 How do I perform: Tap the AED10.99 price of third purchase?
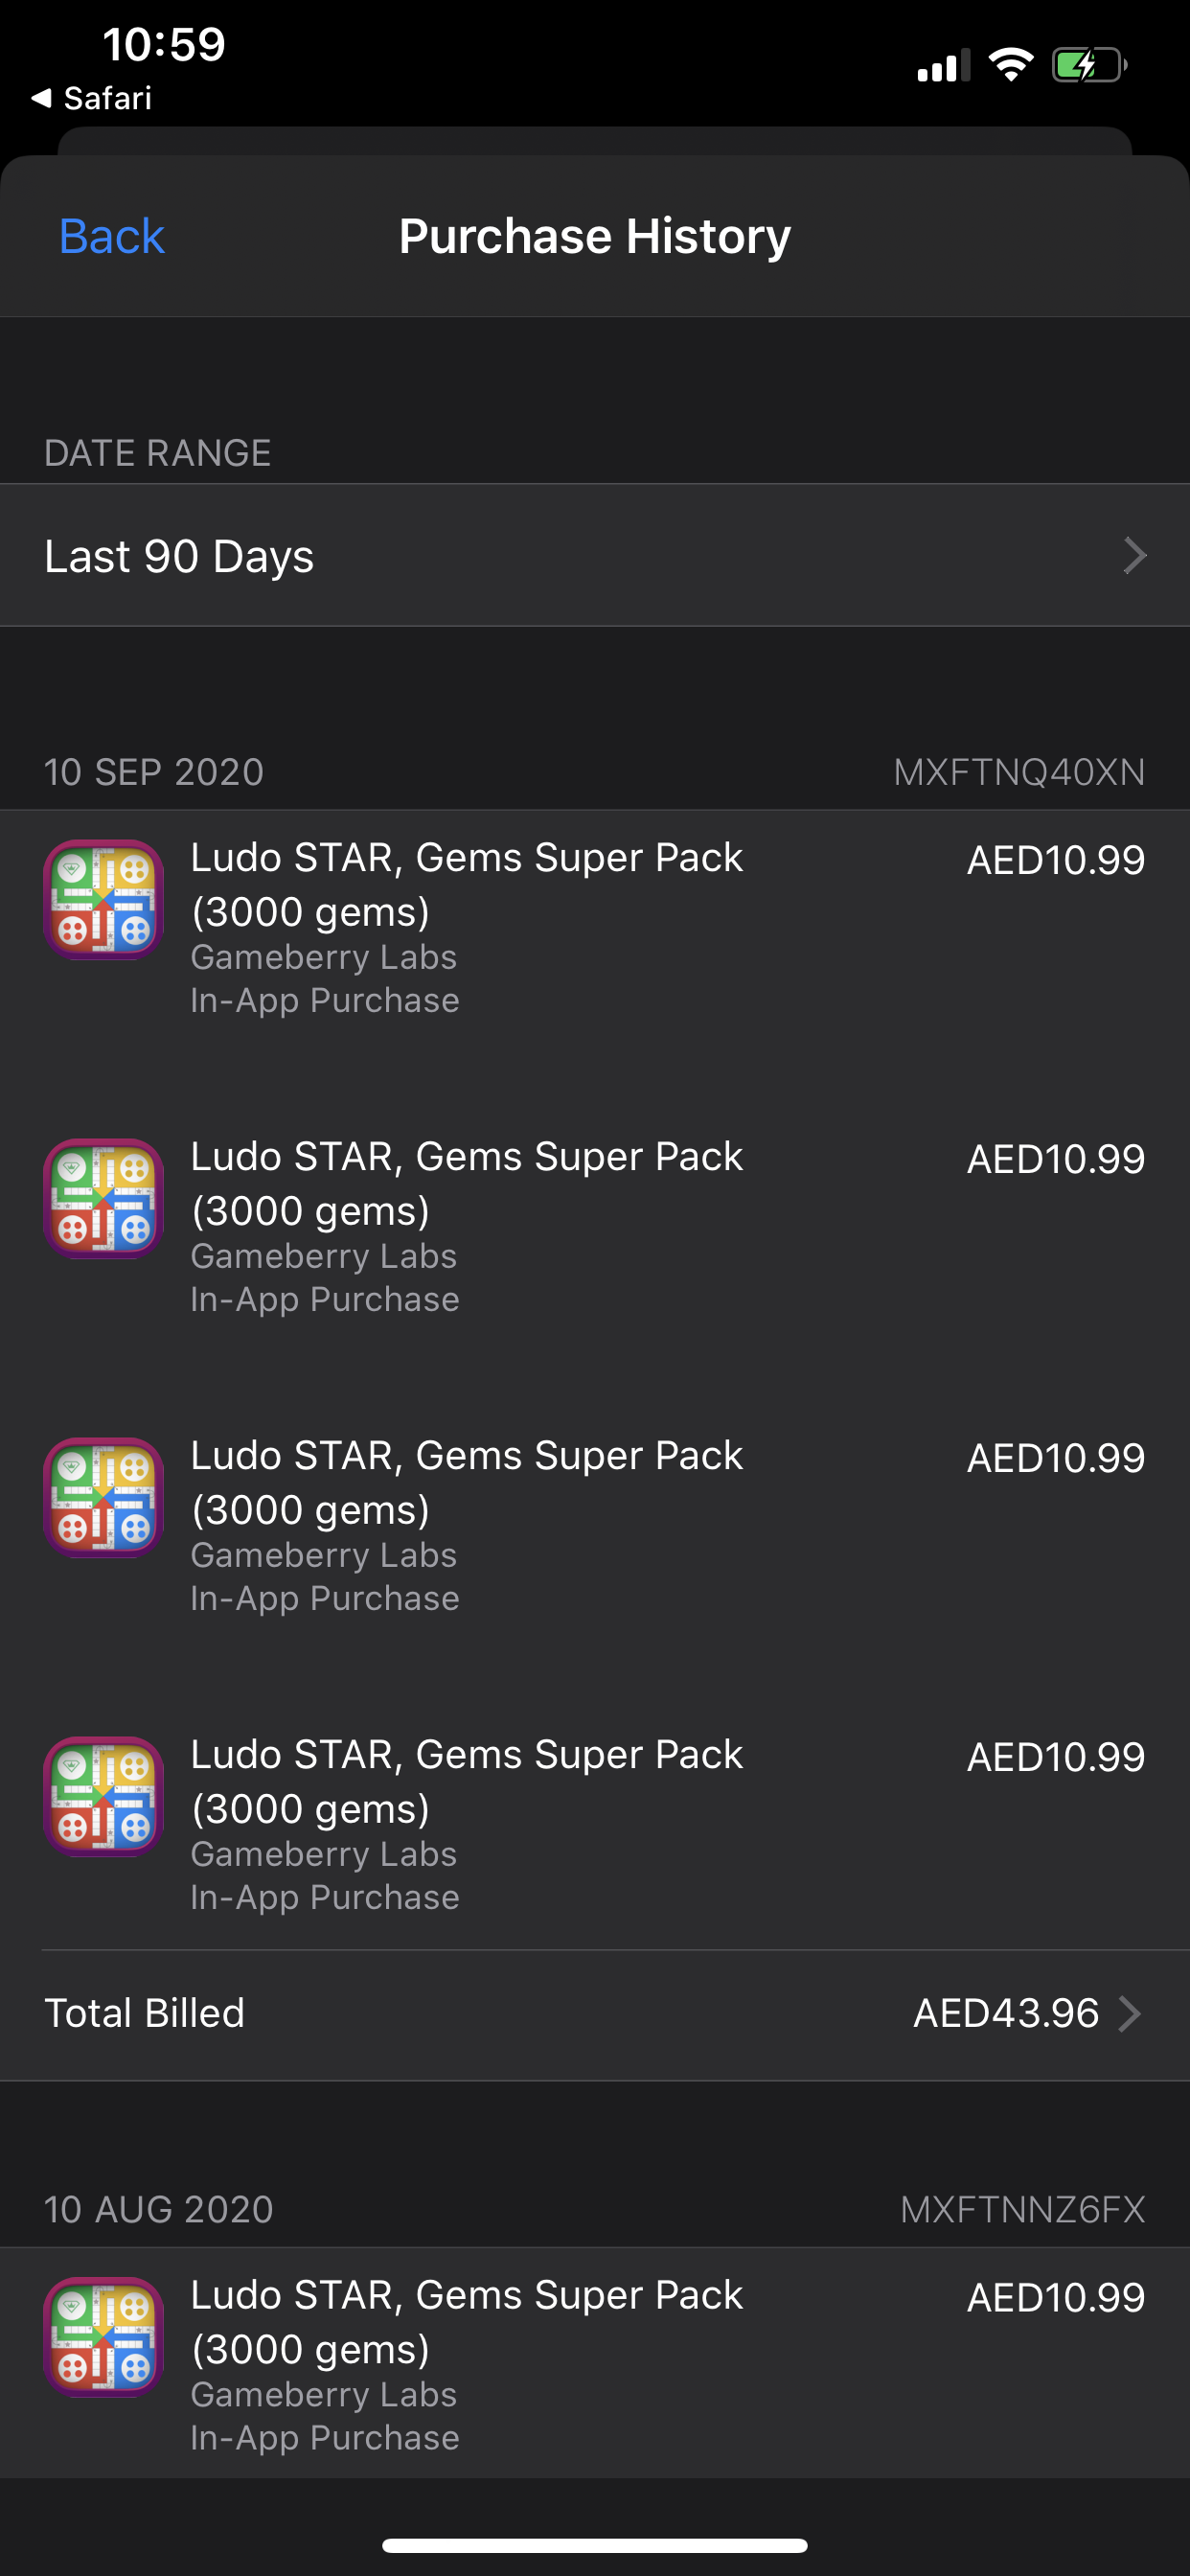[1056, 1458]
